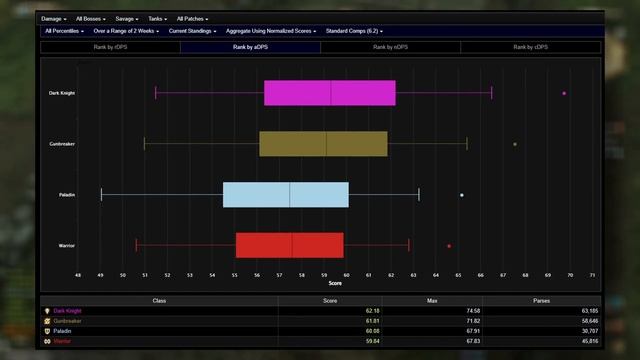Click the Warrior score value 59.84
Viewport: 640px width, 360px height.
pyautogui.click(x=373, y=341)
